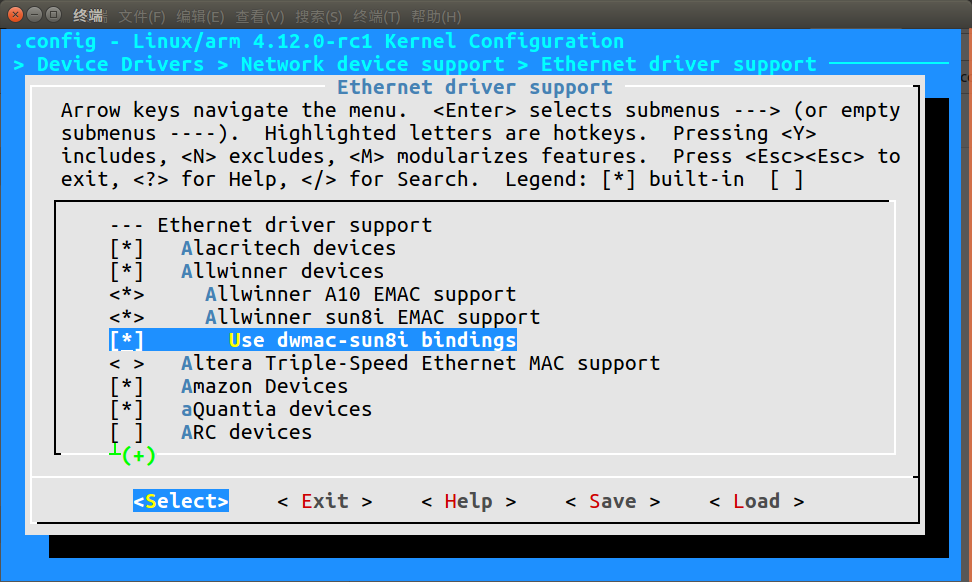972x582 pixels.
Task: Toggle Allwinner A10 EMAC support tristate
Action: 126,294
